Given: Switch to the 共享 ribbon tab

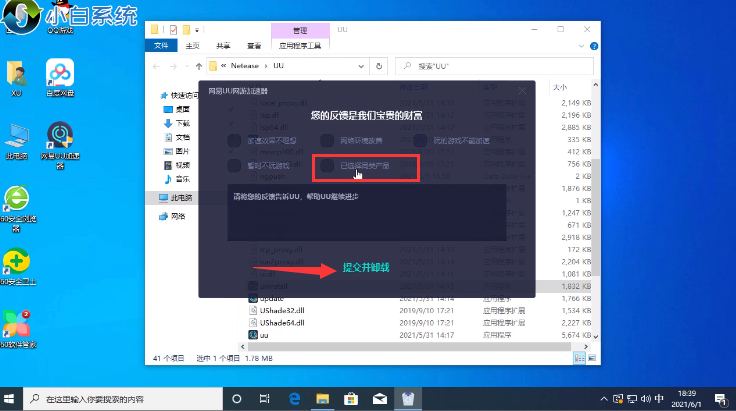Looking at the screenshot, I should click(223, 46).
